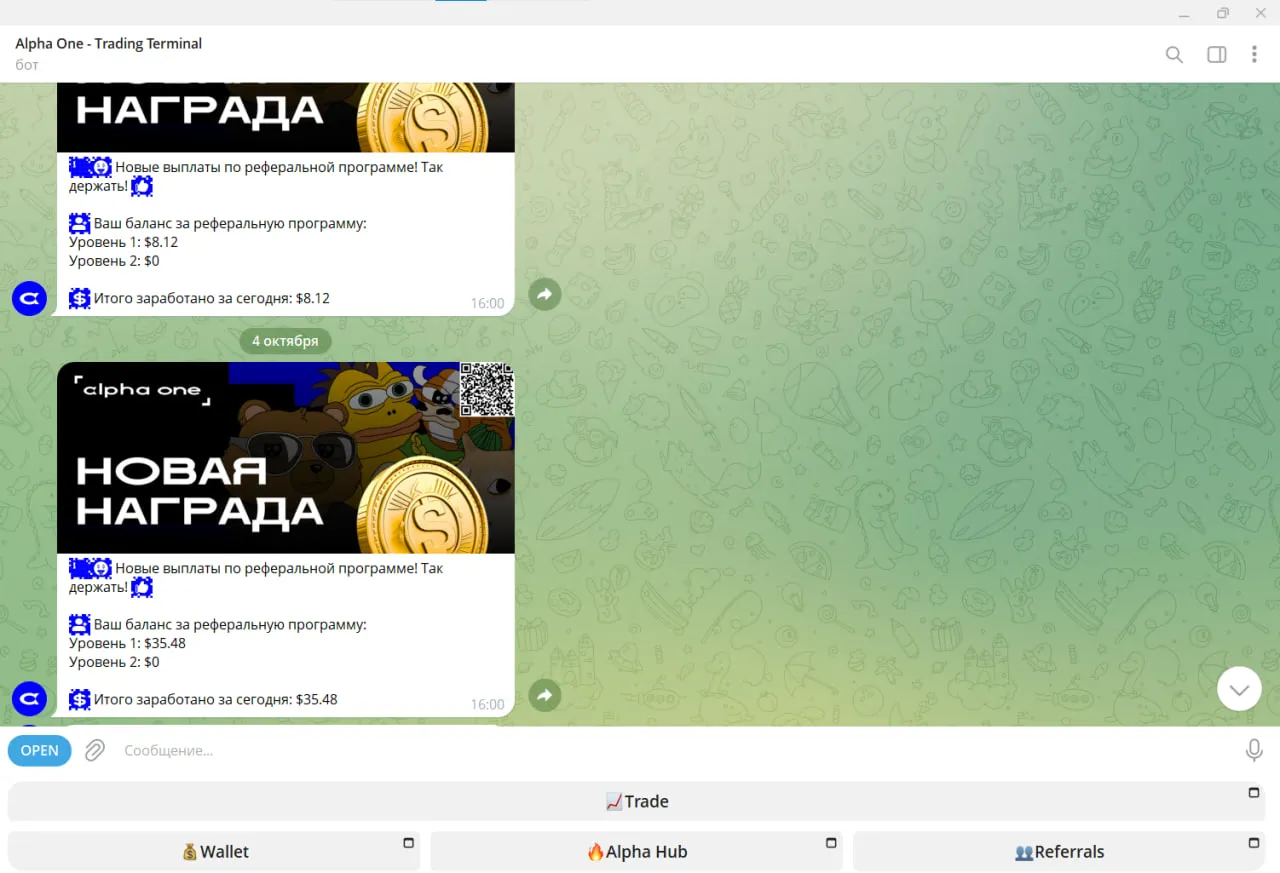
Task: Click the bot avatar beside the $8.12 message
Action: 29,298
